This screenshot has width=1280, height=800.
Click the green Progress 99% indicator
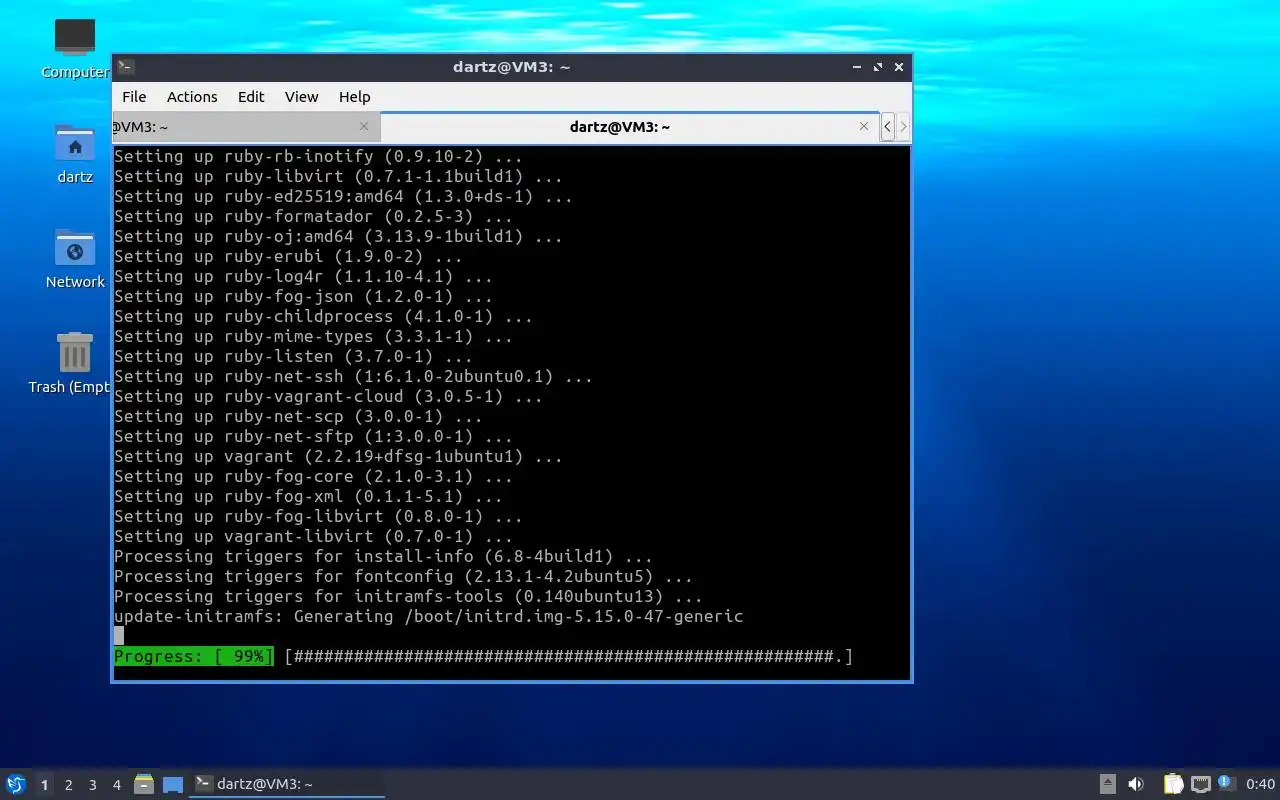click(x=193, y=656)
